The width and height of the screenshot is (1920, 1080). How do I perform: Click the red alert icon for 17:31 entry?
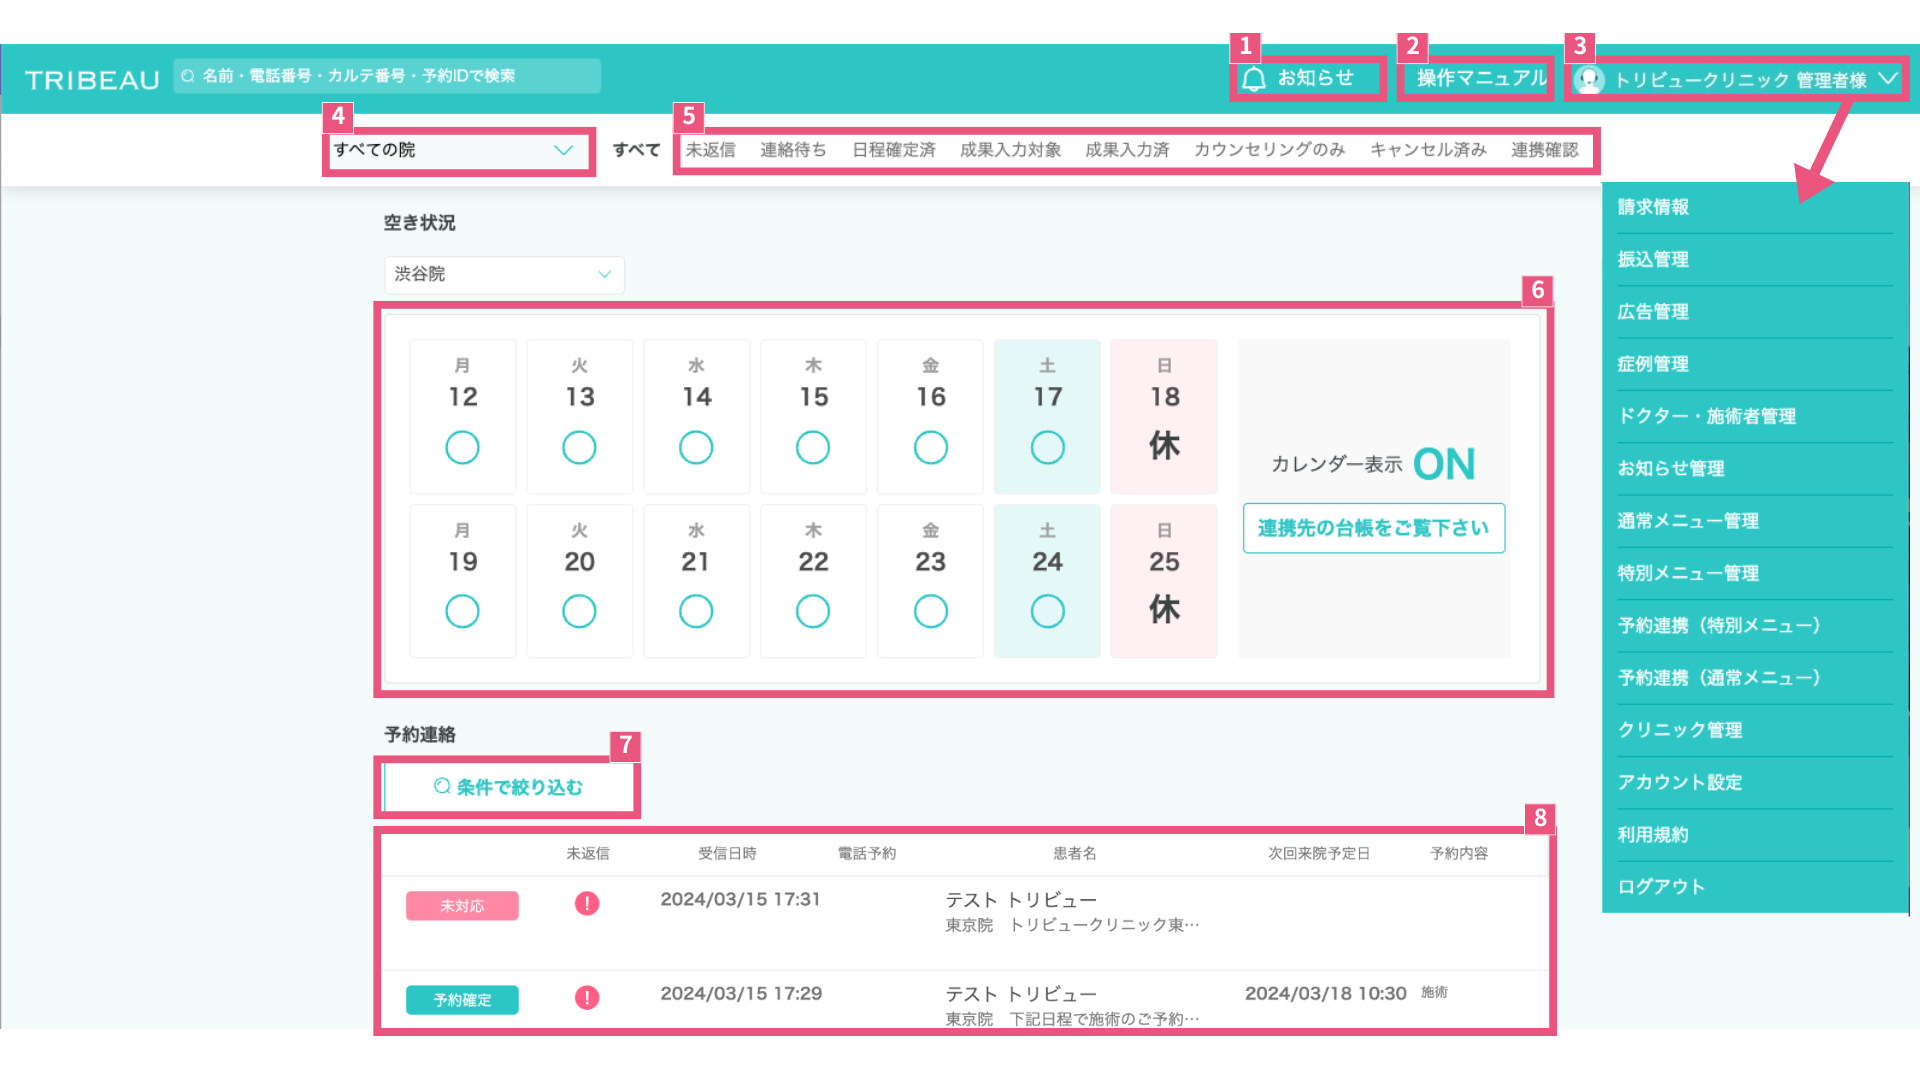click(587, 904)
